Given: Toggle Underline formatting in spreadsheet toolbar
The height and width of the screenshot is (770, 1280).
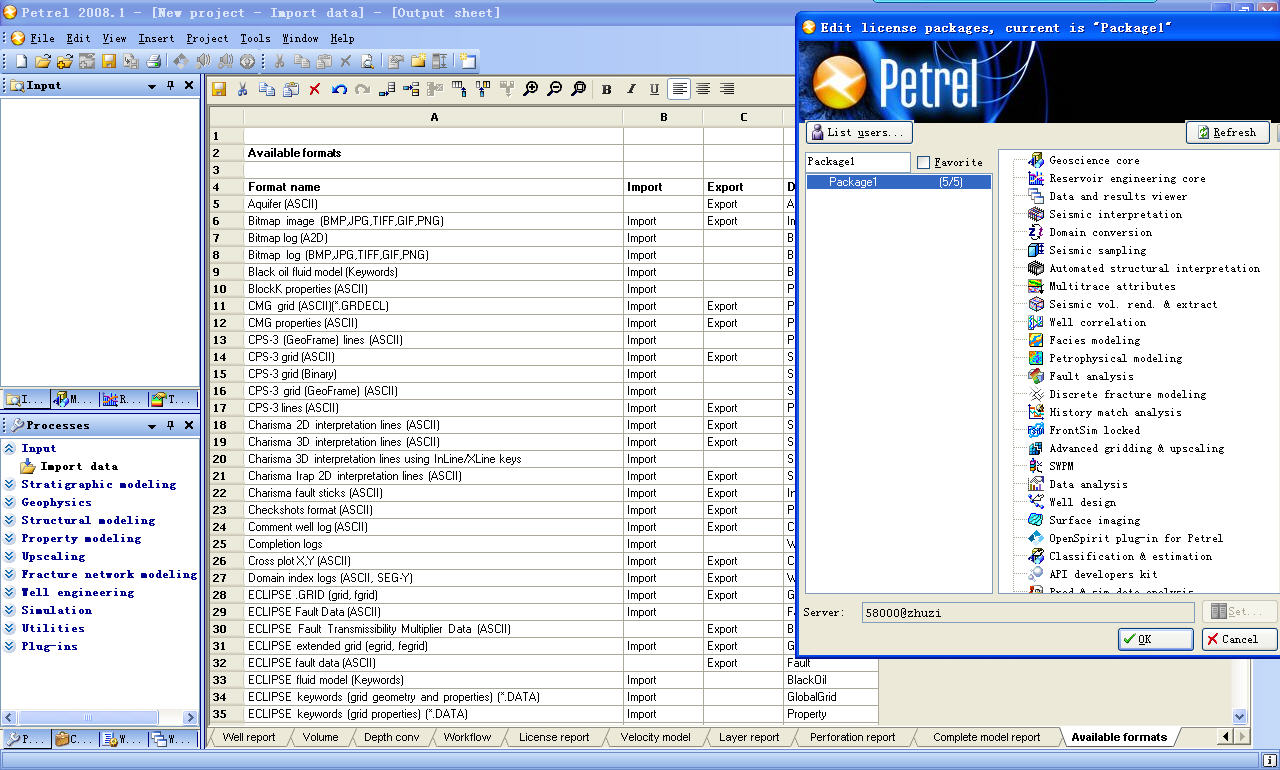Looking at the screenshot, I should 655,89.
